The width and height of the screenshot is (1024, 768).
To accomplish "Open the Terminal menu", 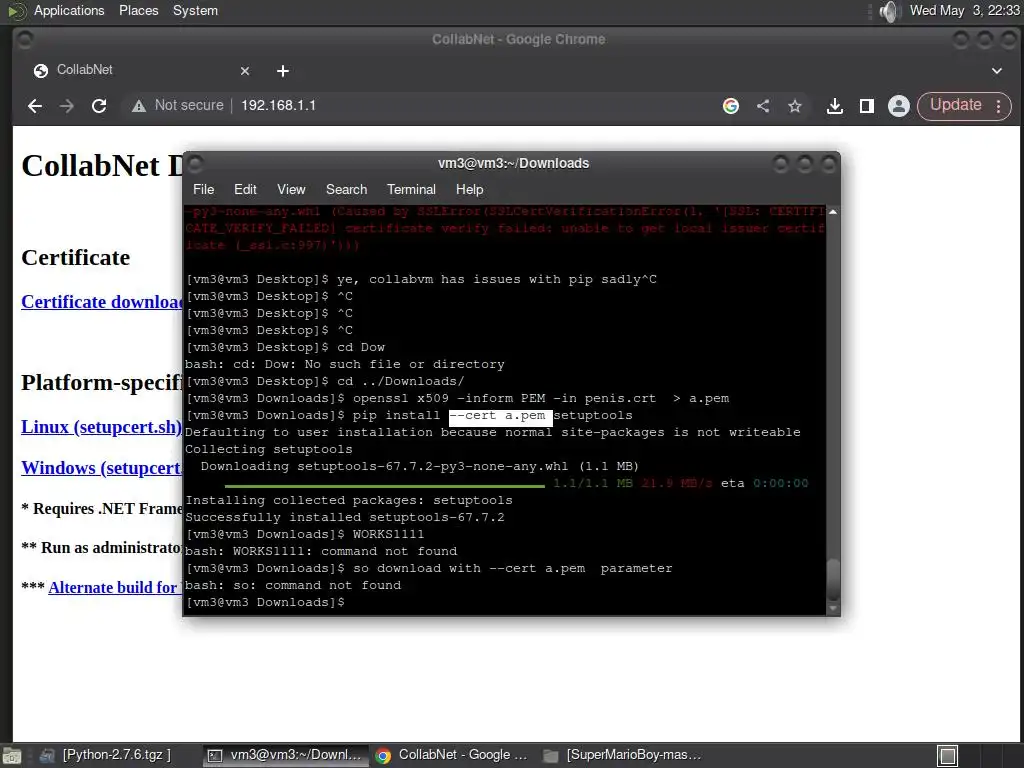I will click(411, 189).
